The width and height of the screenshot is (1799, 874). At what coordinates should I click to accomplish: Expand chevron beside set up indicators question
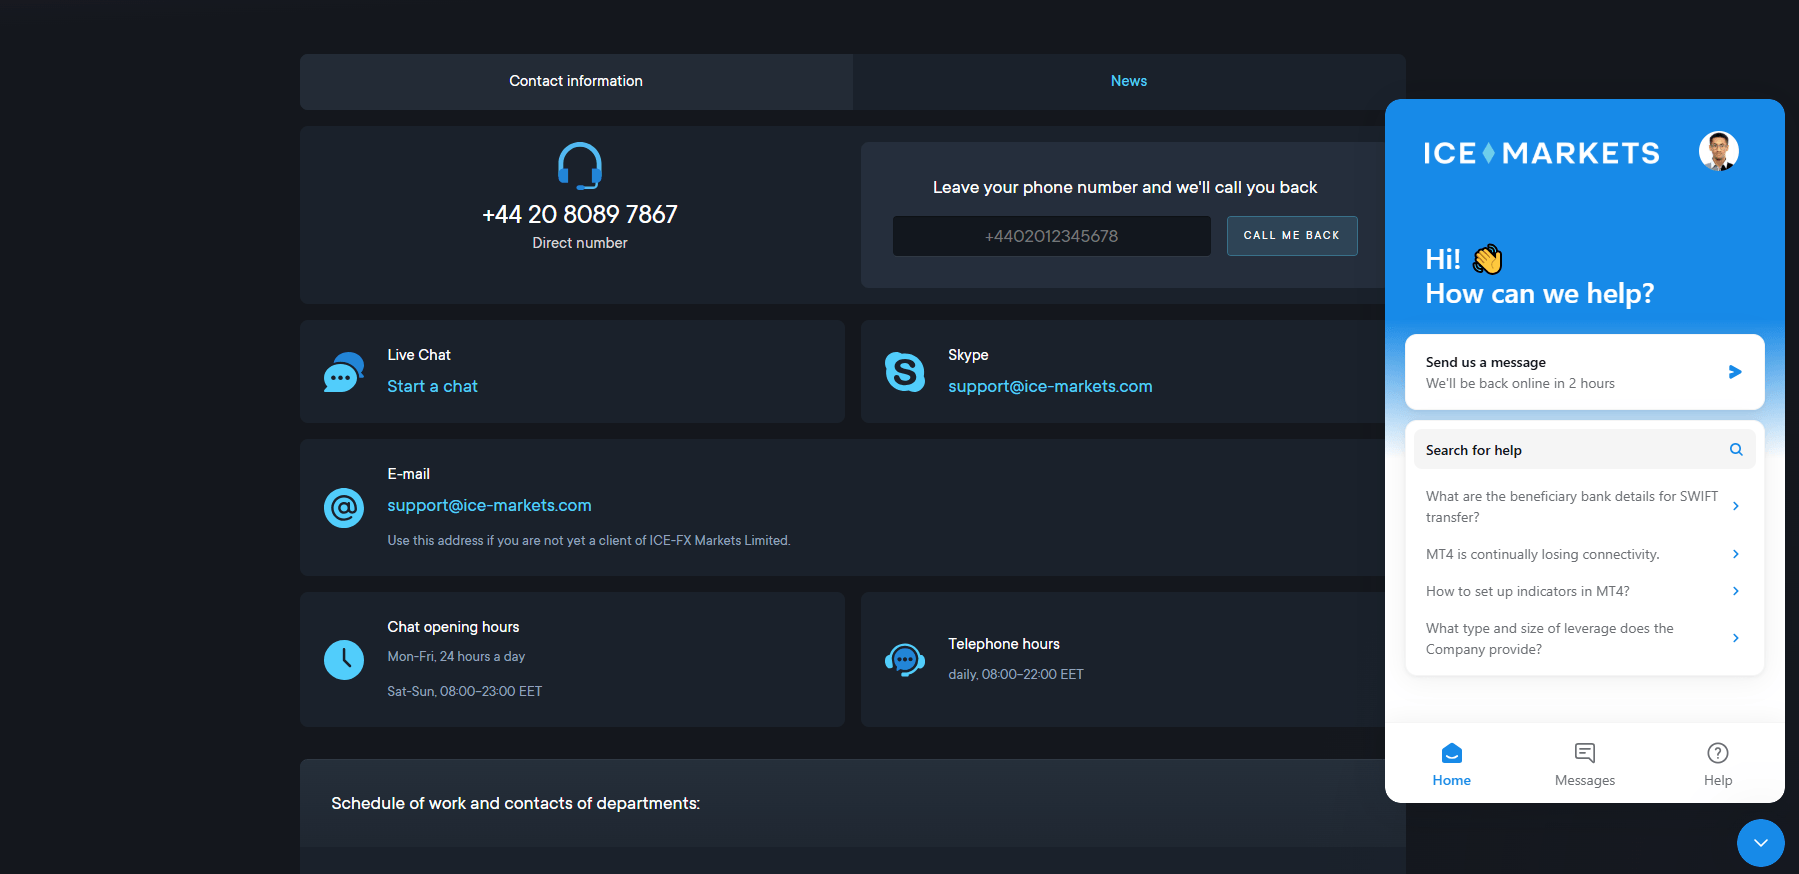click(1736, 591)
